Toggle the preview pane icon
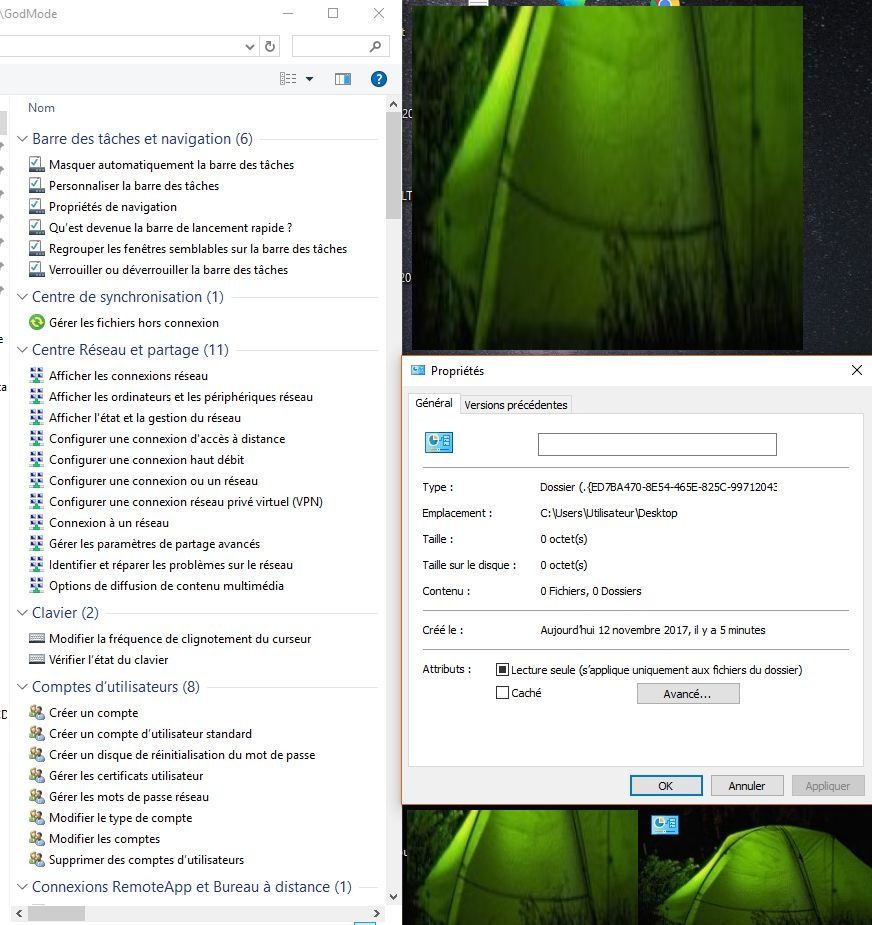872x925 pixels. [x=343, y=79]
